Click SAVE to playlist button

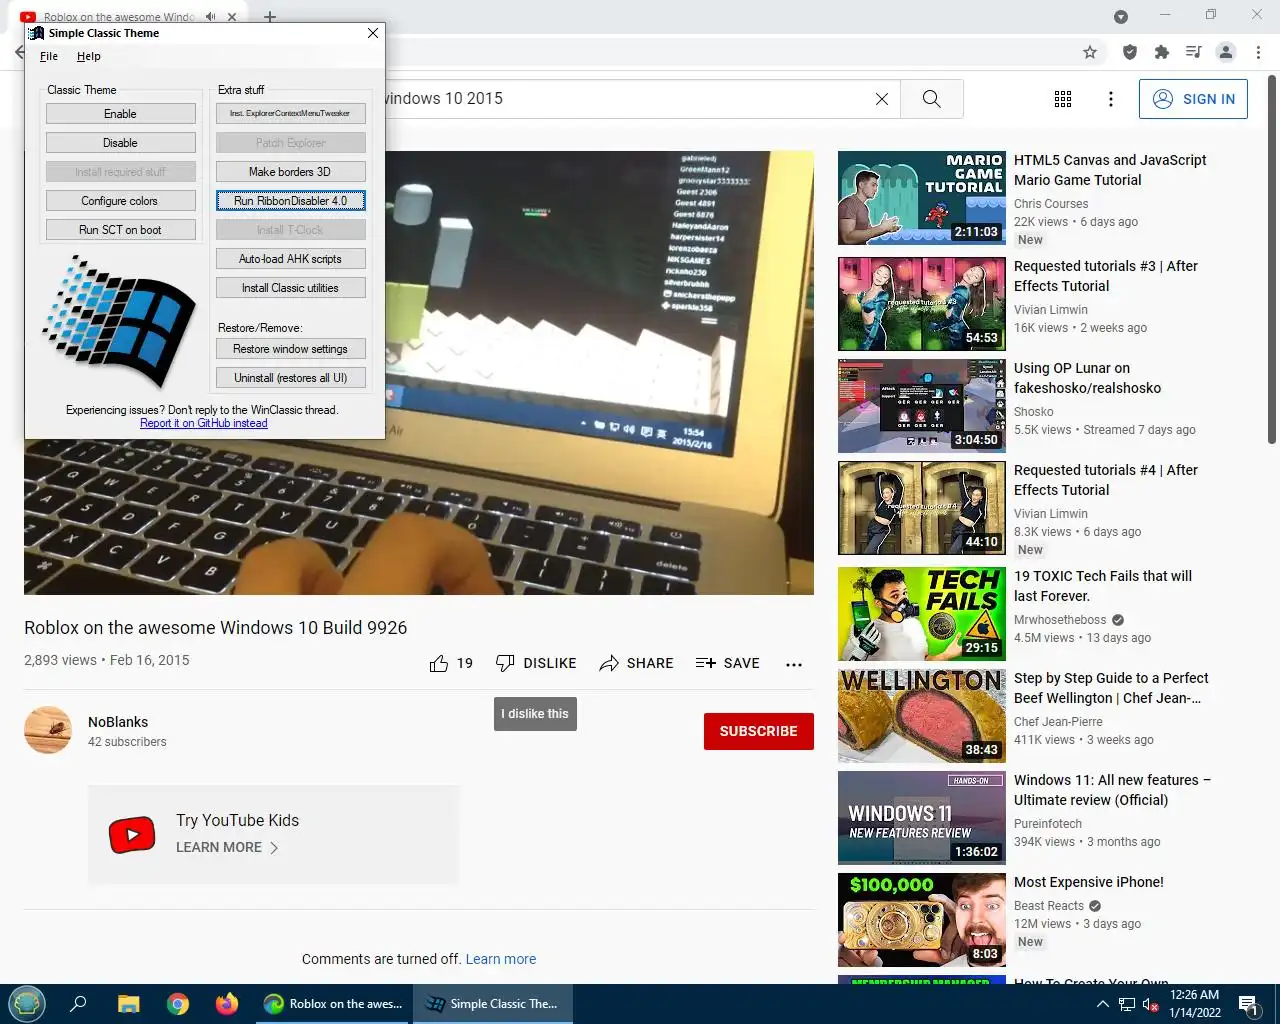coord(728,663)
